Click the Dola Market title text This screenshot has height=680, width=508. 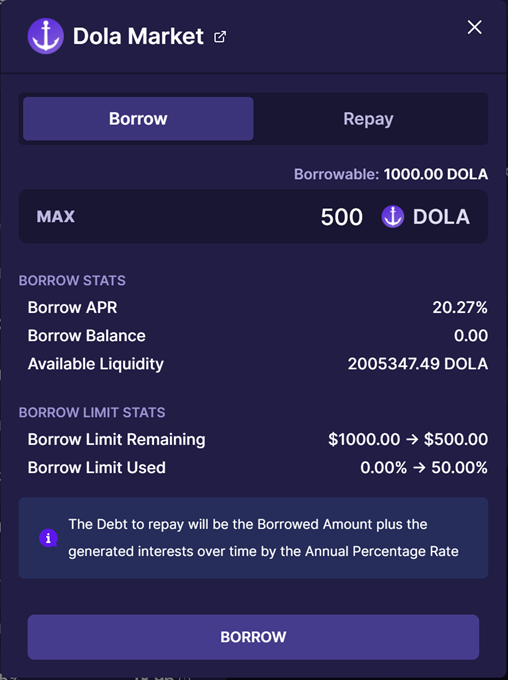[138, 36]
